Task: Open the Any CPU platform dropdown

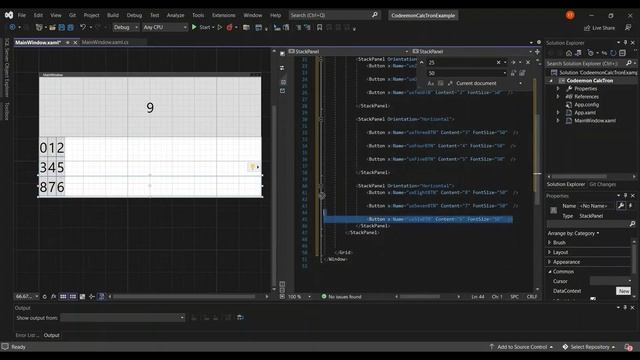Action: pyautogui.click(x=165, y=27)
